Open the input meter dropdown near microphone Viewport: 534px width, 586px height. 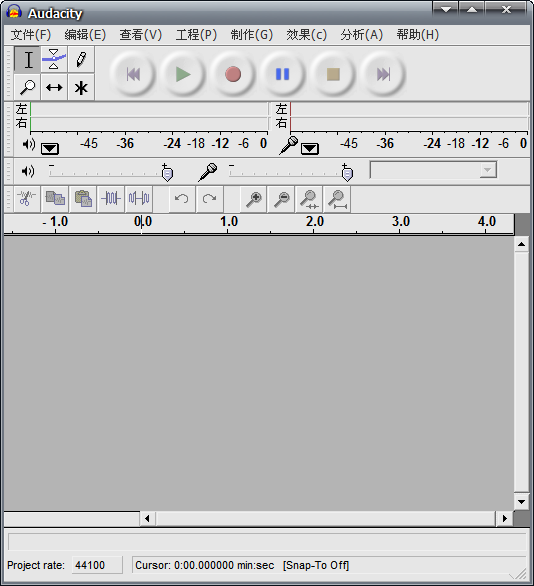(310, 149)
